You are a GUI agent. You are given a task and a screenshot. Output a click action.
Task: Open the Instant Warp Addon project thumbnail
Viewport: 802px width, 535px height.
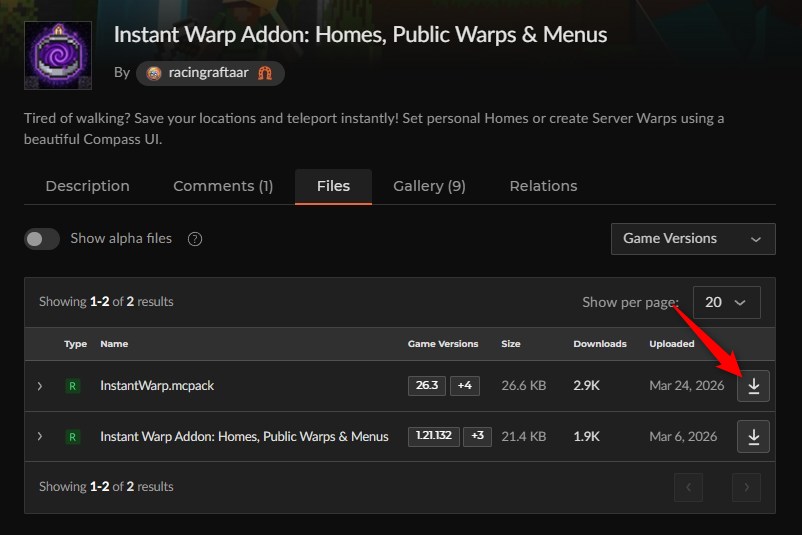pos(58,55)
